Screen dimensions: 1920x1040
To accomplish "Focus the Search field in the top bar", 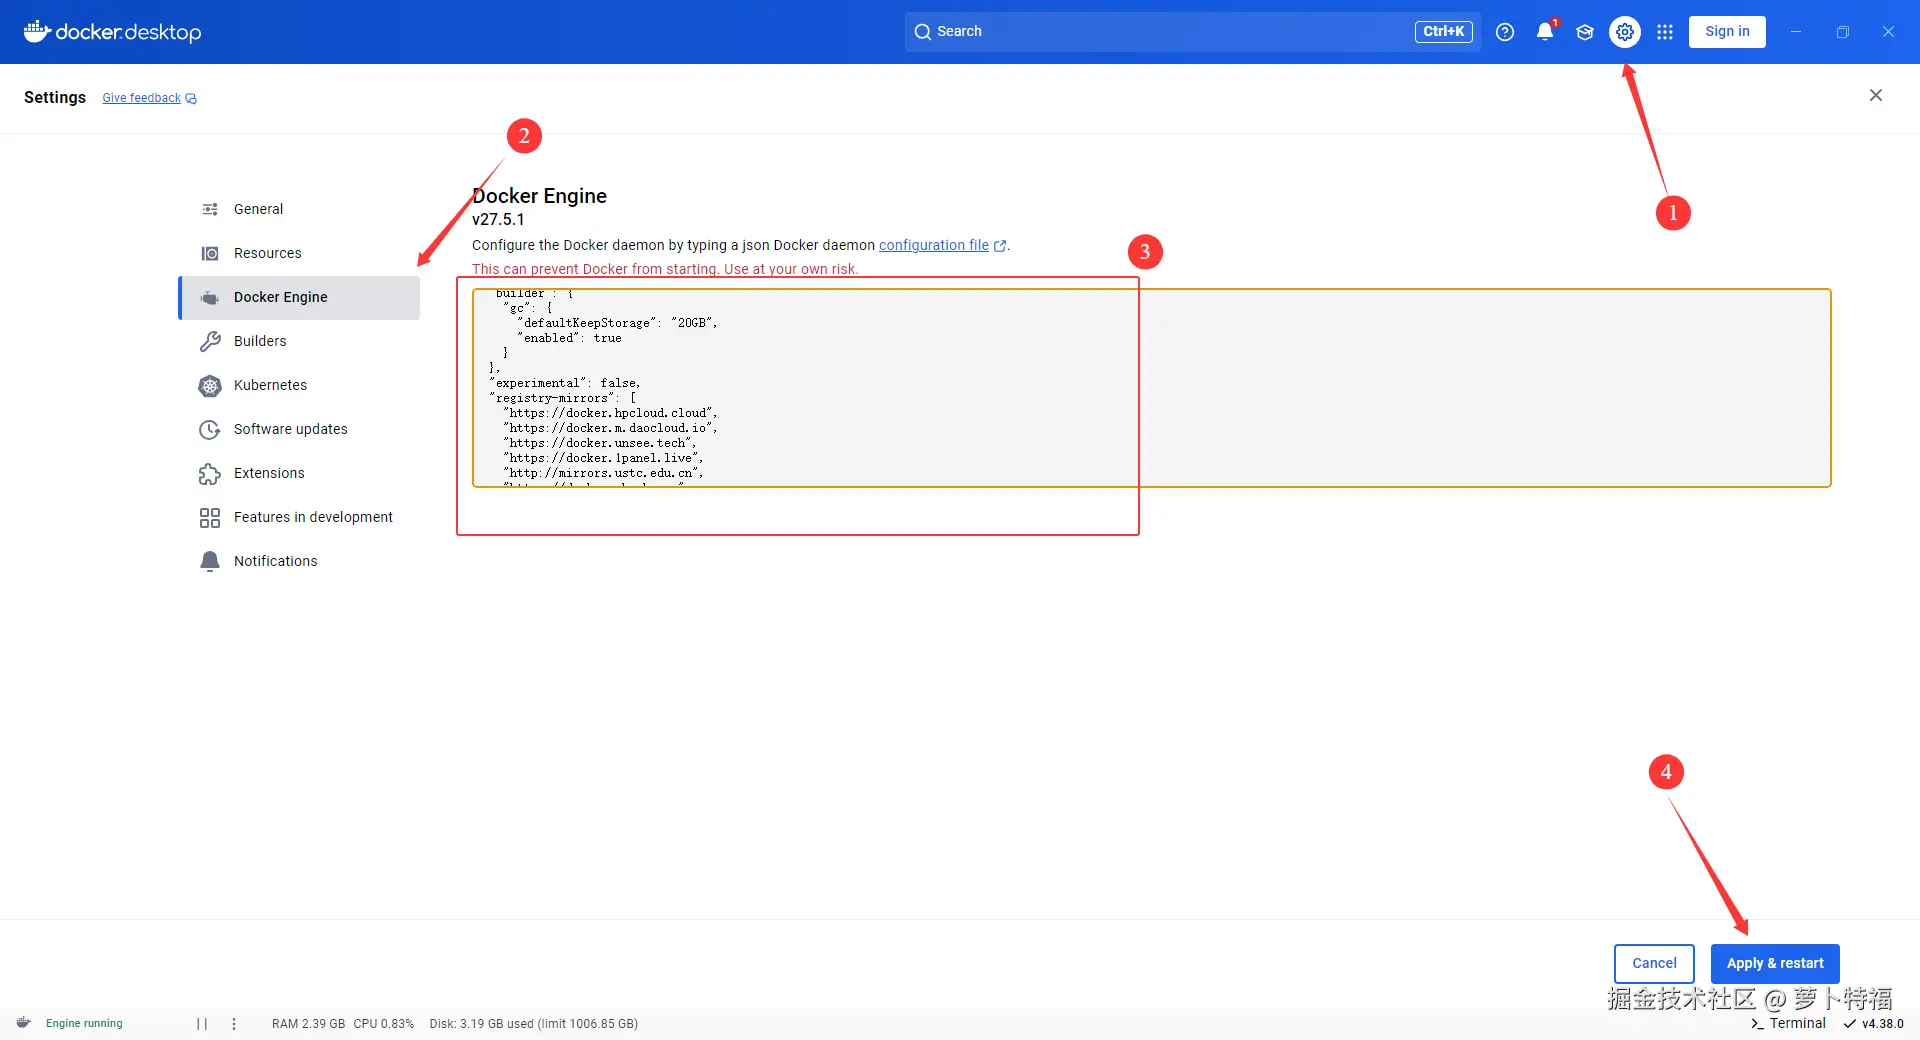I will [x=1193, y=32].
